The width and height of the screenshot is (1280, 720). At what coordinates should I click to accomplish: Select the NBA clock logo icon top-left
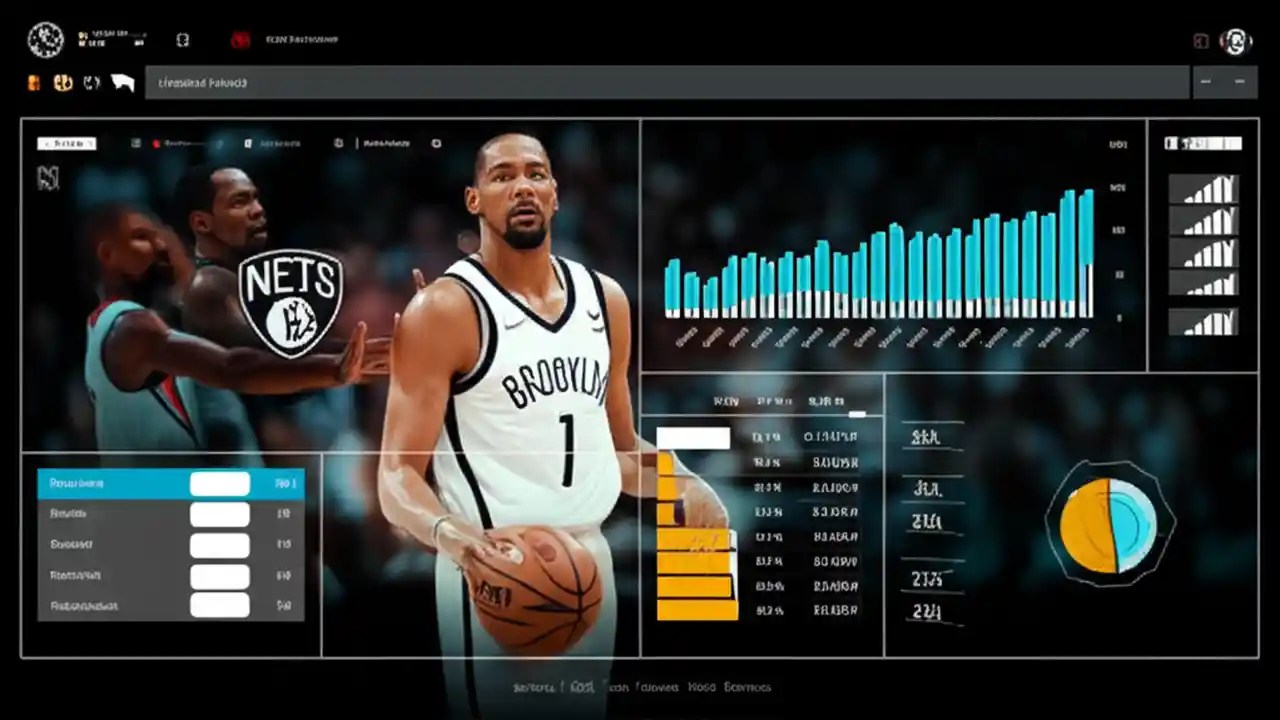click(x=46, y=40)
